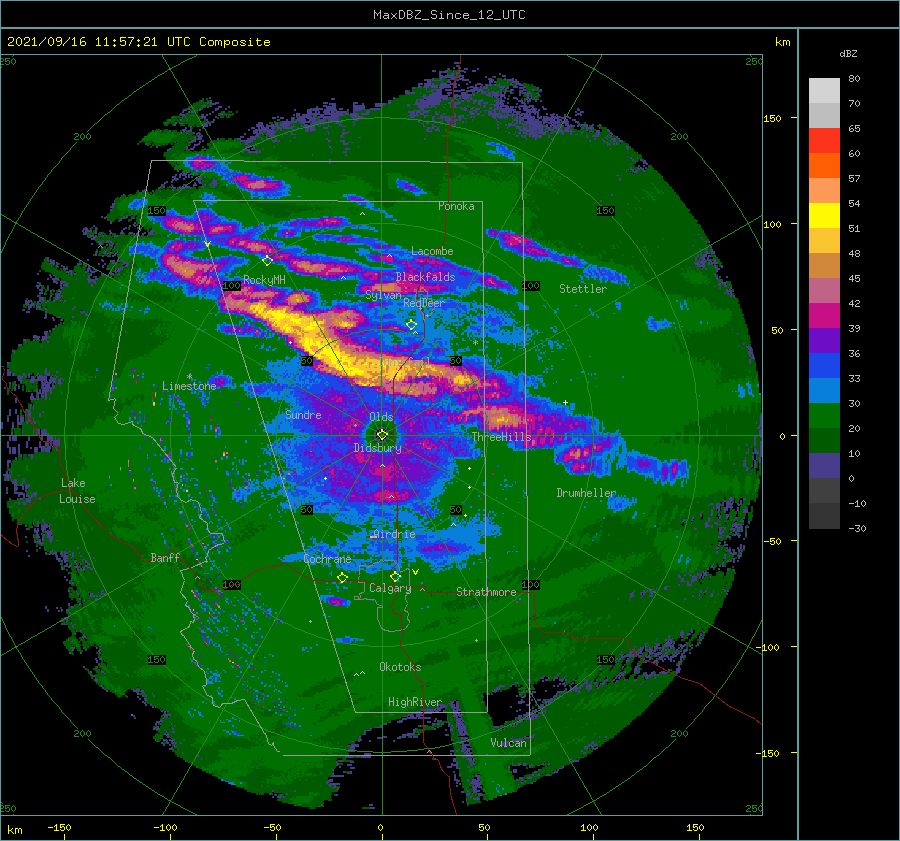Click the Calgary city label
Image resolution: width=900 pixels, height=841 pixels.
pos(390,588)
